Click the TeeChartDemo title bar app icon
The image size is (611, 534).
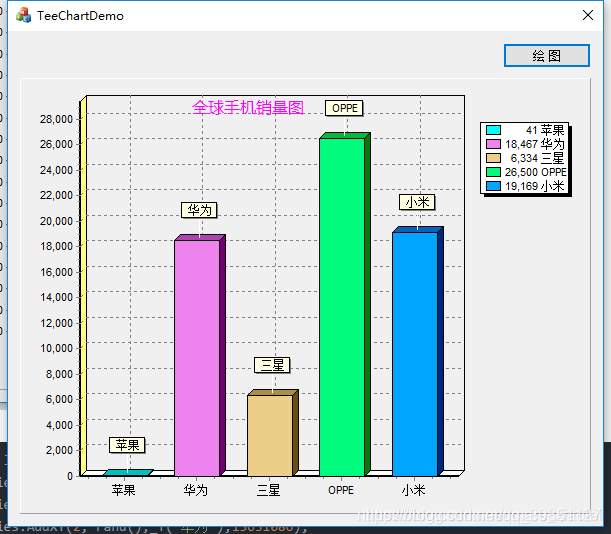tap(23, 15)
